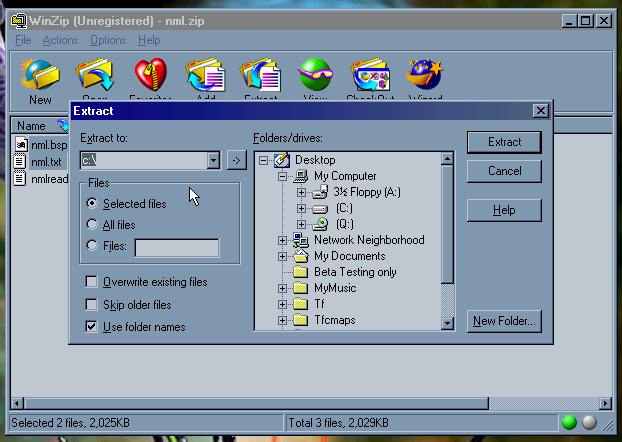
Task: Expand the MyMusic folder node
Action: 282,288
